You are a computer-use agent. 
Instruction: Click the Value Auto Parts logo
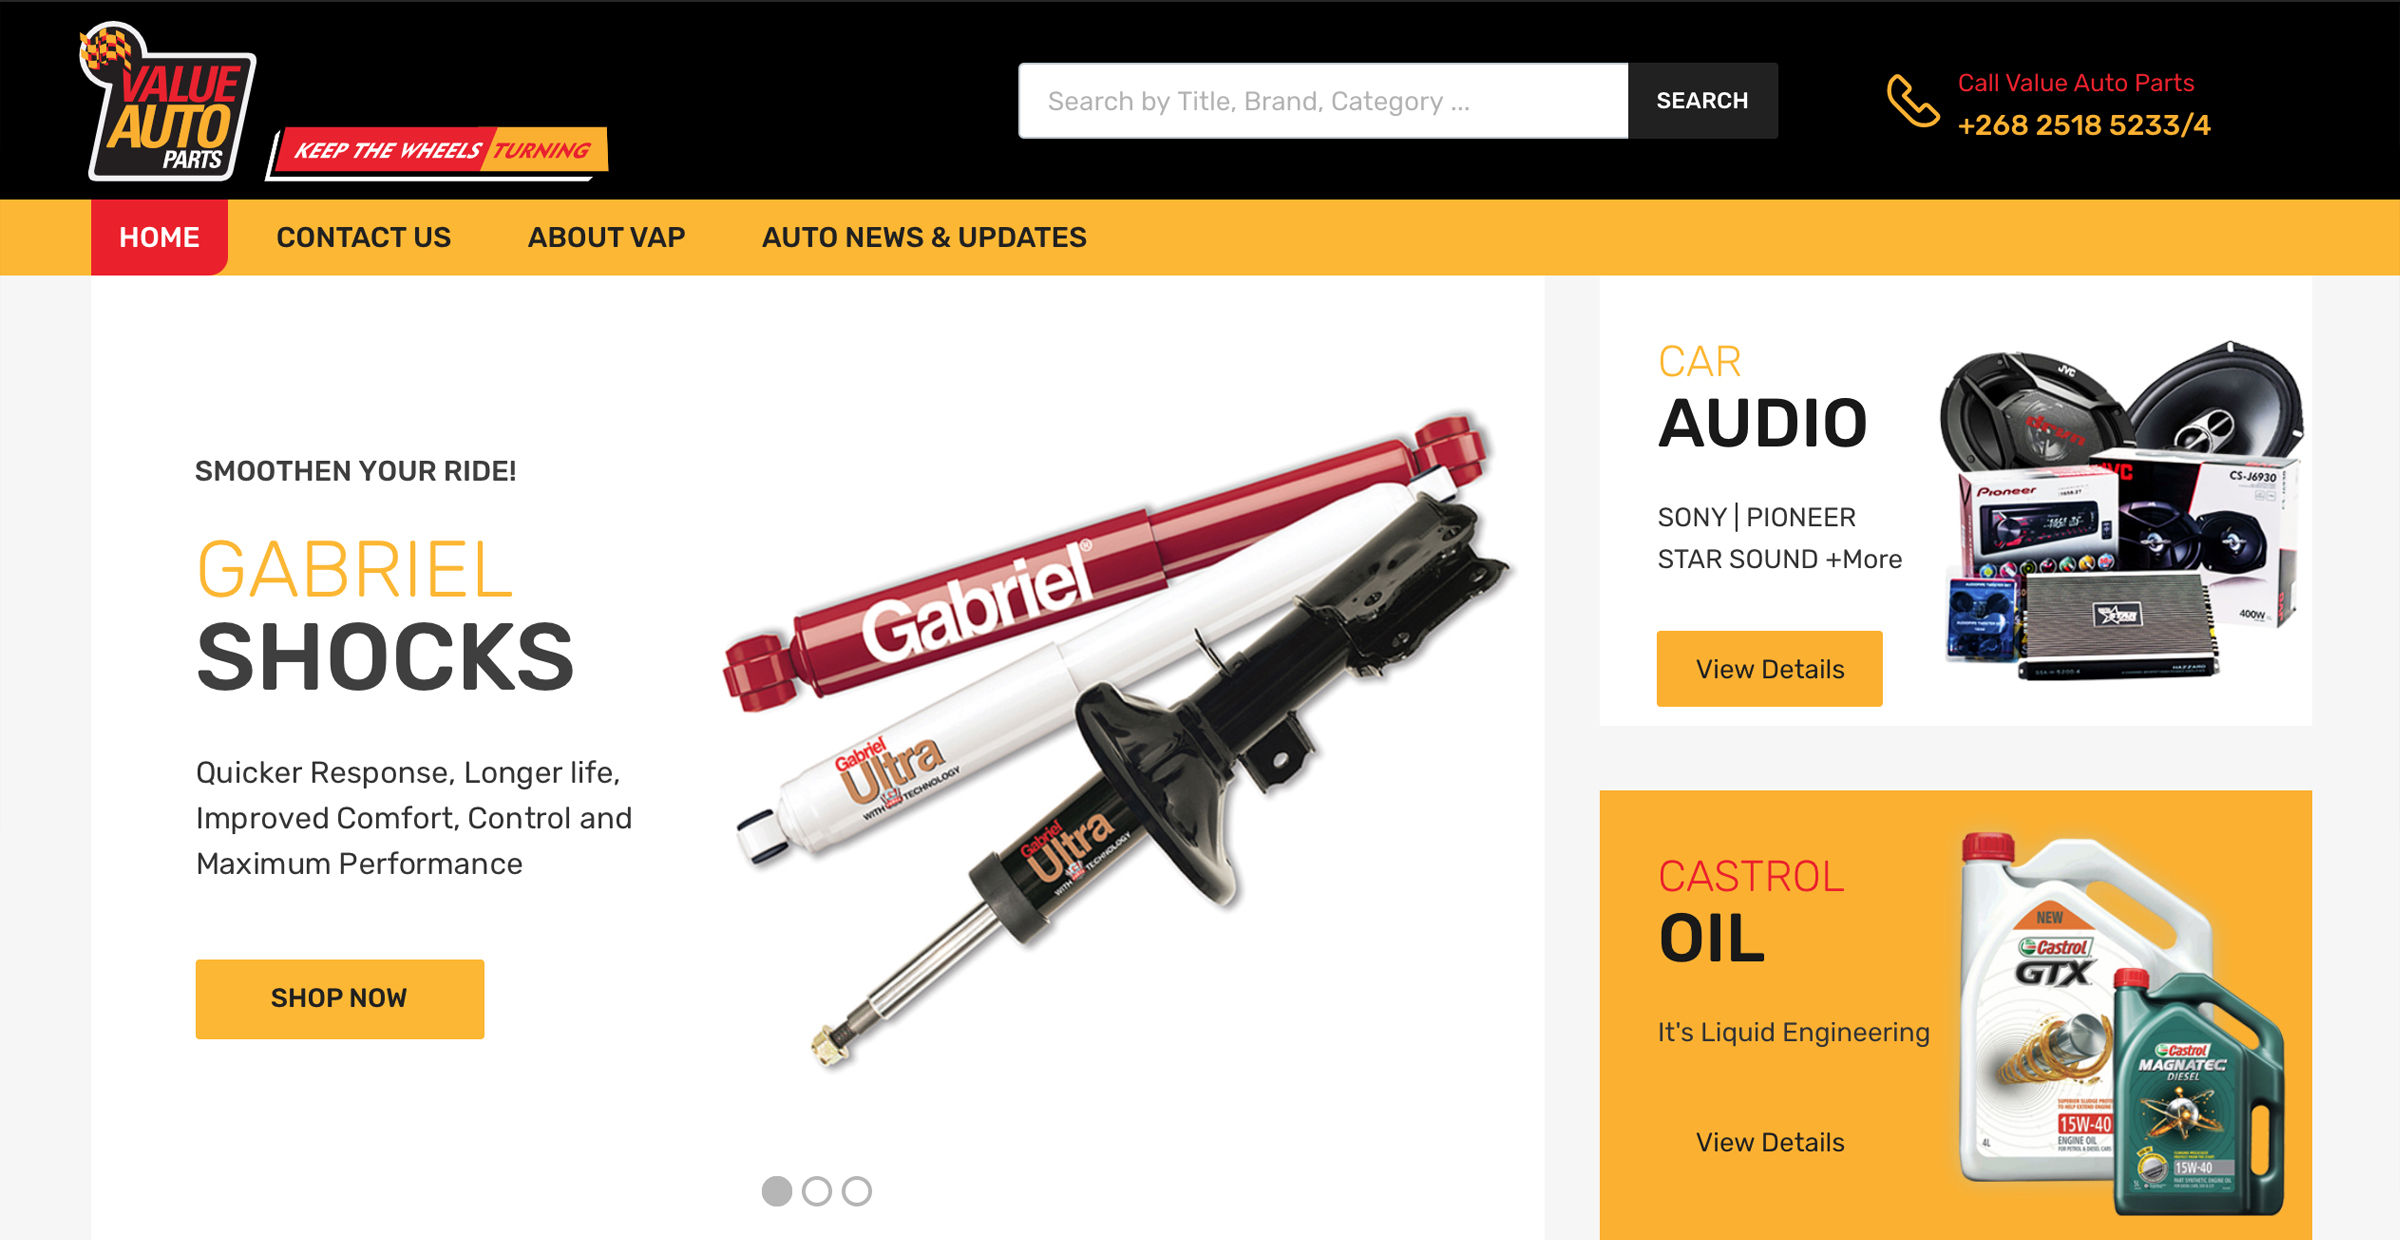click(x=167, y=102)
